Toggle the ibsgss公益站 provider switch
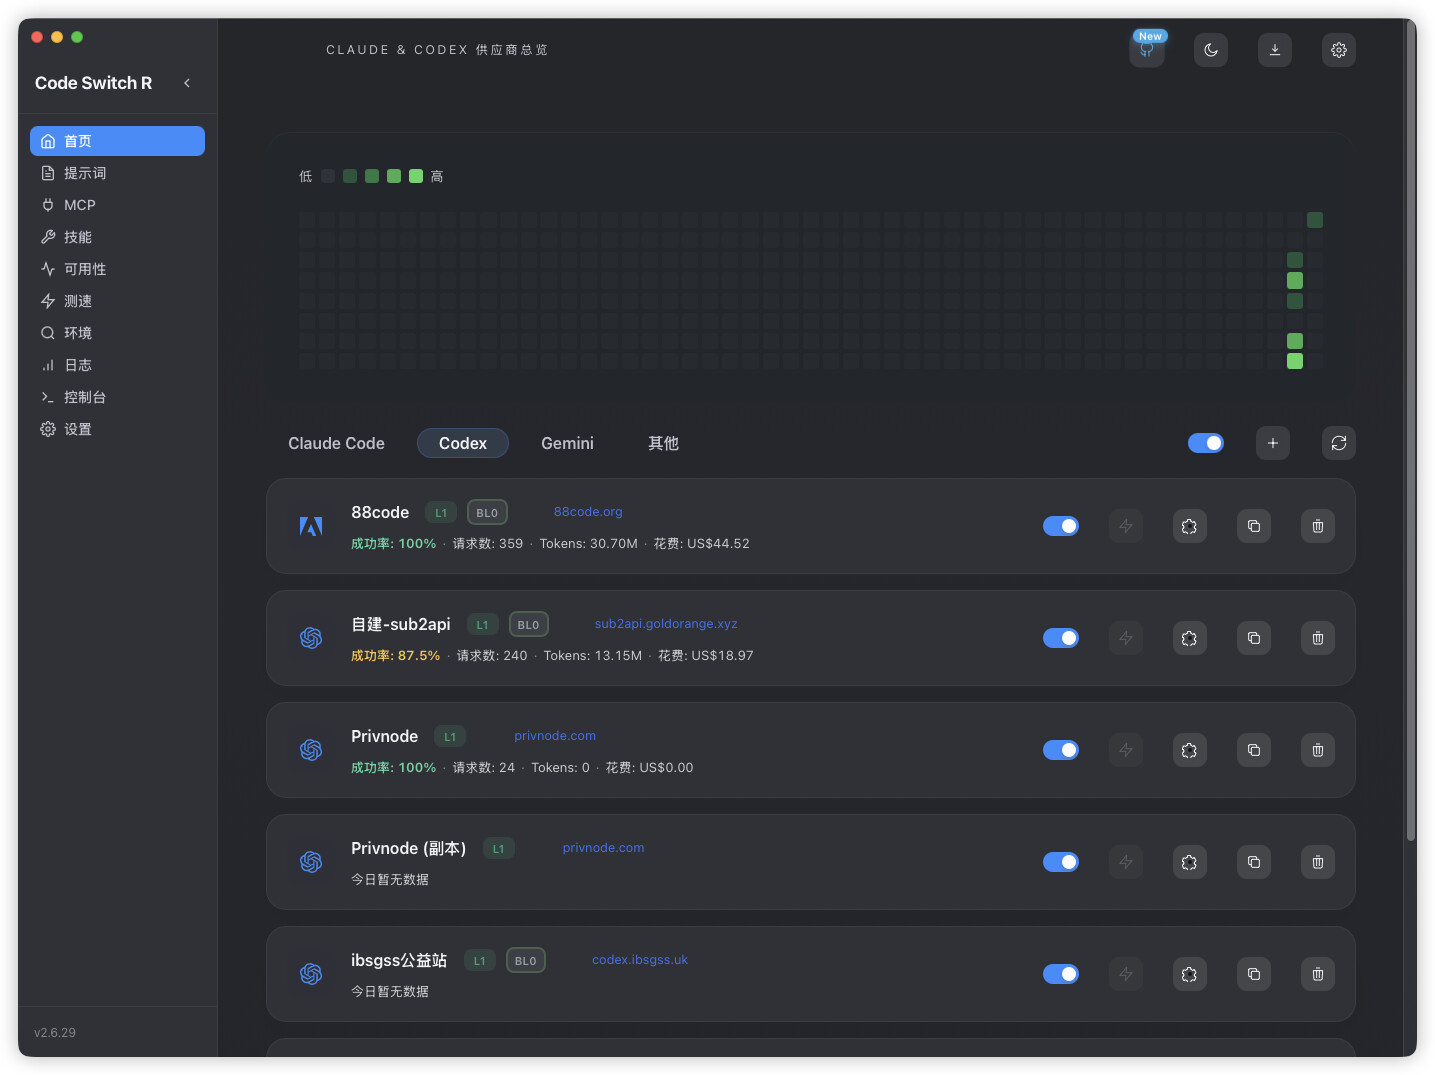 (1061, 974)
